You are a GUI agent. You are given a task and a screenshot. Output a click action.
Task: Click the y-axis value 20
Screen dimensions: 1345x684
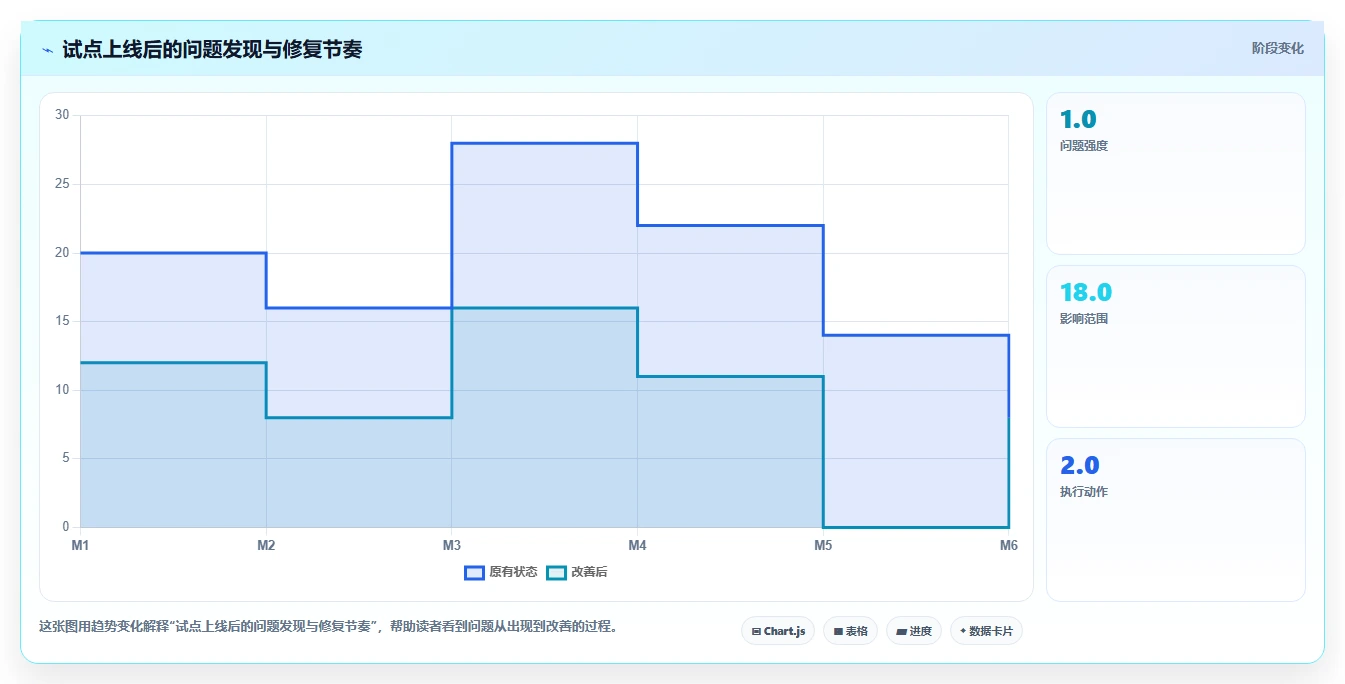62,253
